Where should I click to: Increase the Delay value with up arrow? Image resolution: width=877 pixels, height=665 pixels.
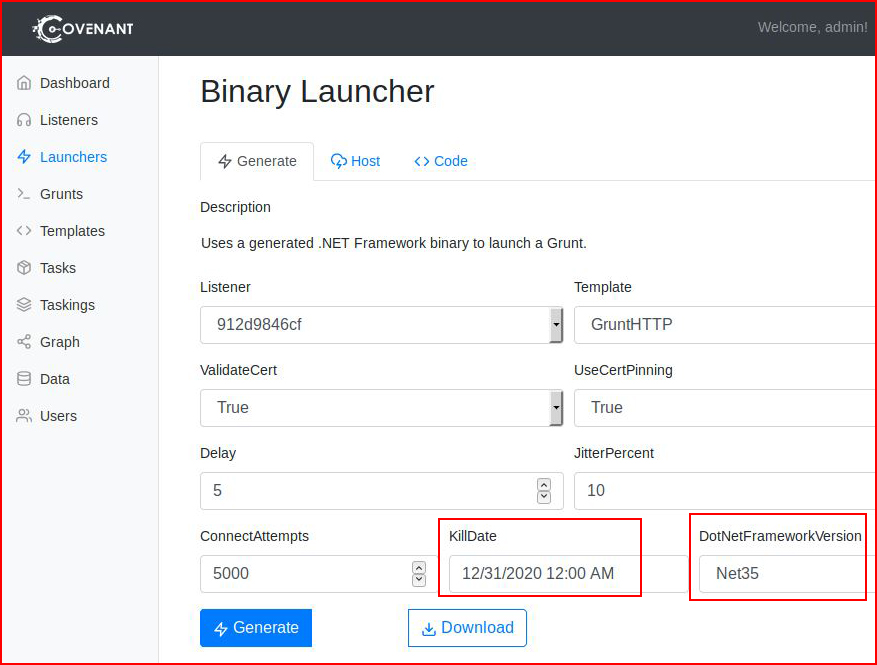pos(544,484)
